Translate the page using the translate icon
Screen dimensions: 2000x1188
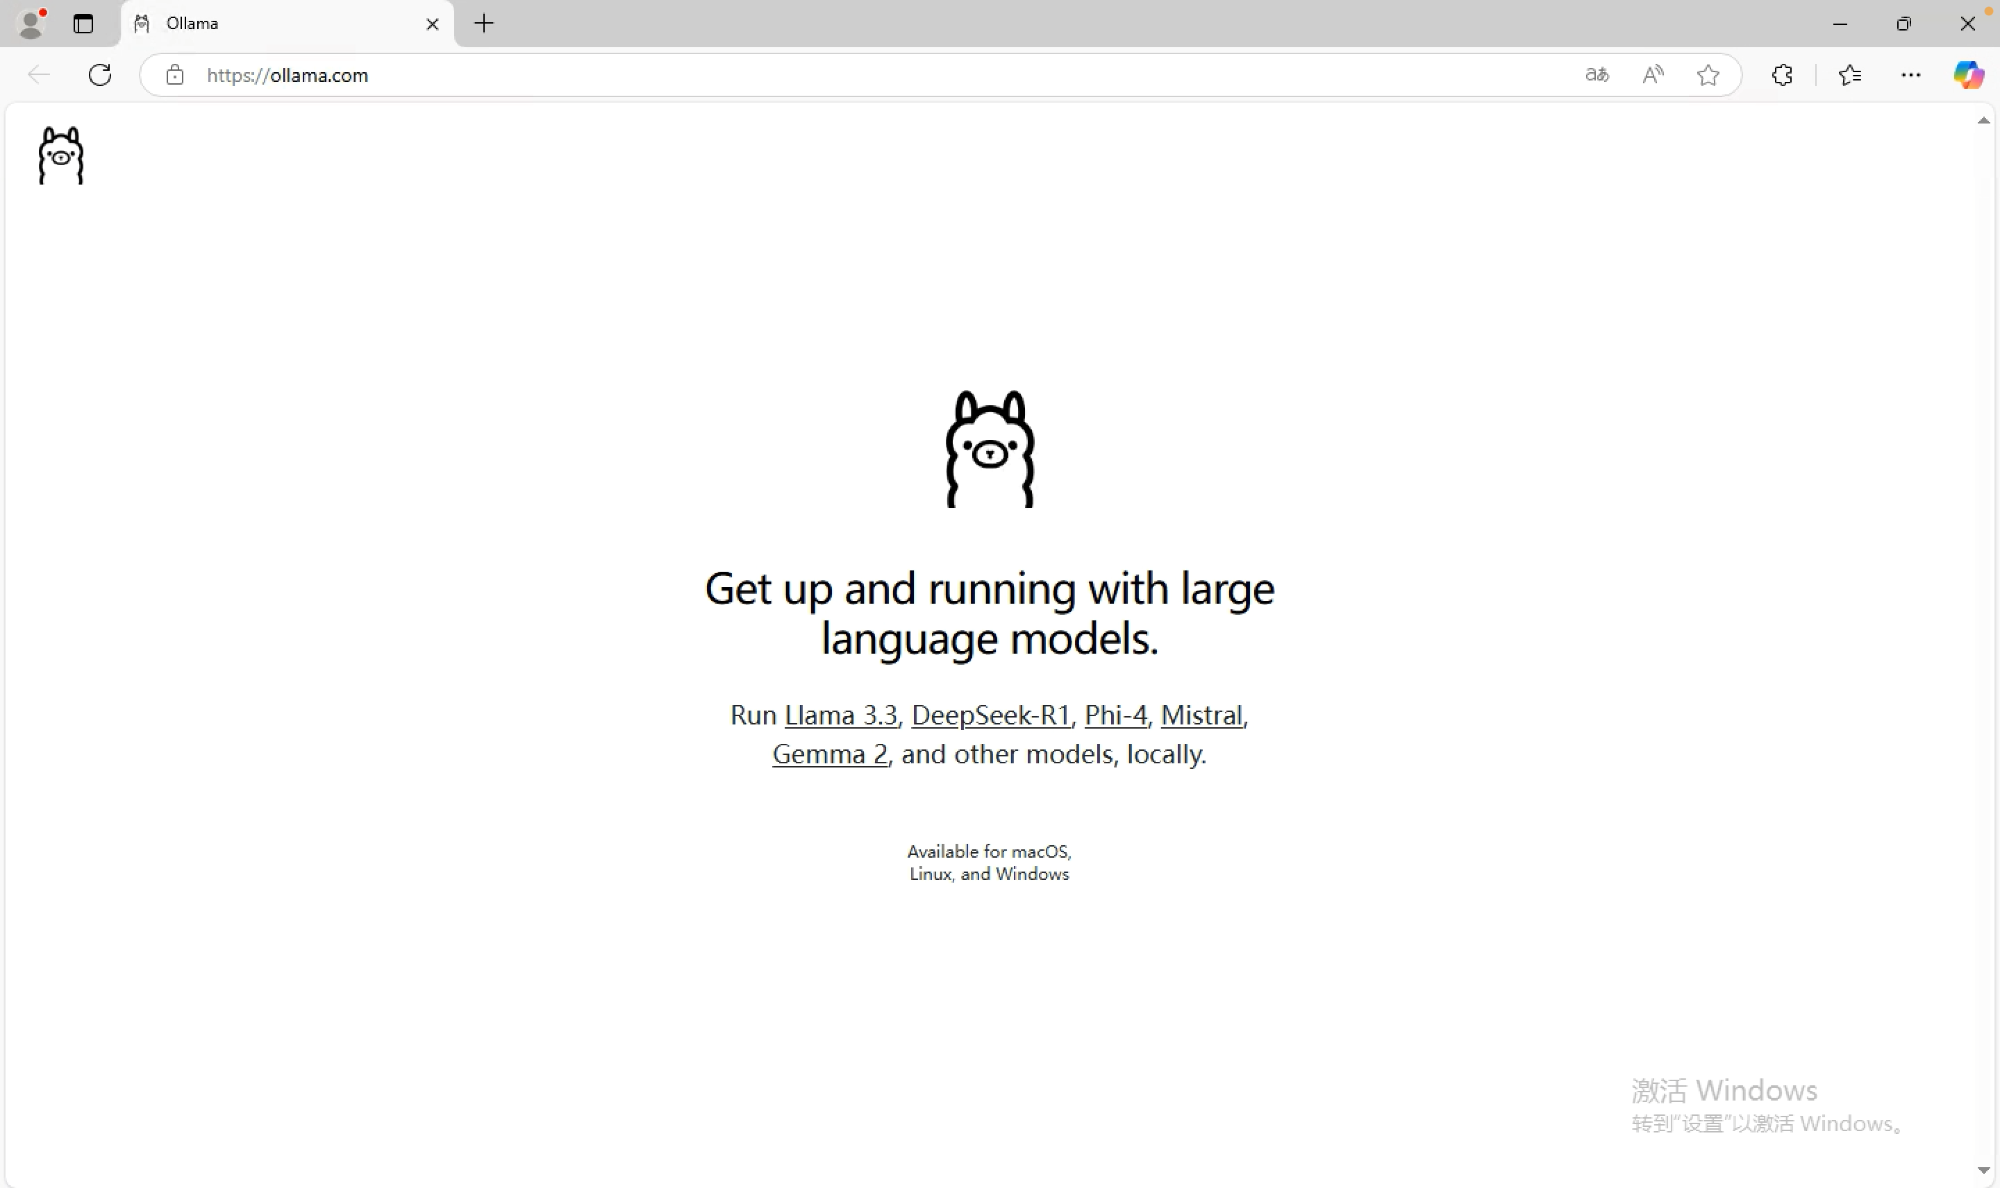1596,75
